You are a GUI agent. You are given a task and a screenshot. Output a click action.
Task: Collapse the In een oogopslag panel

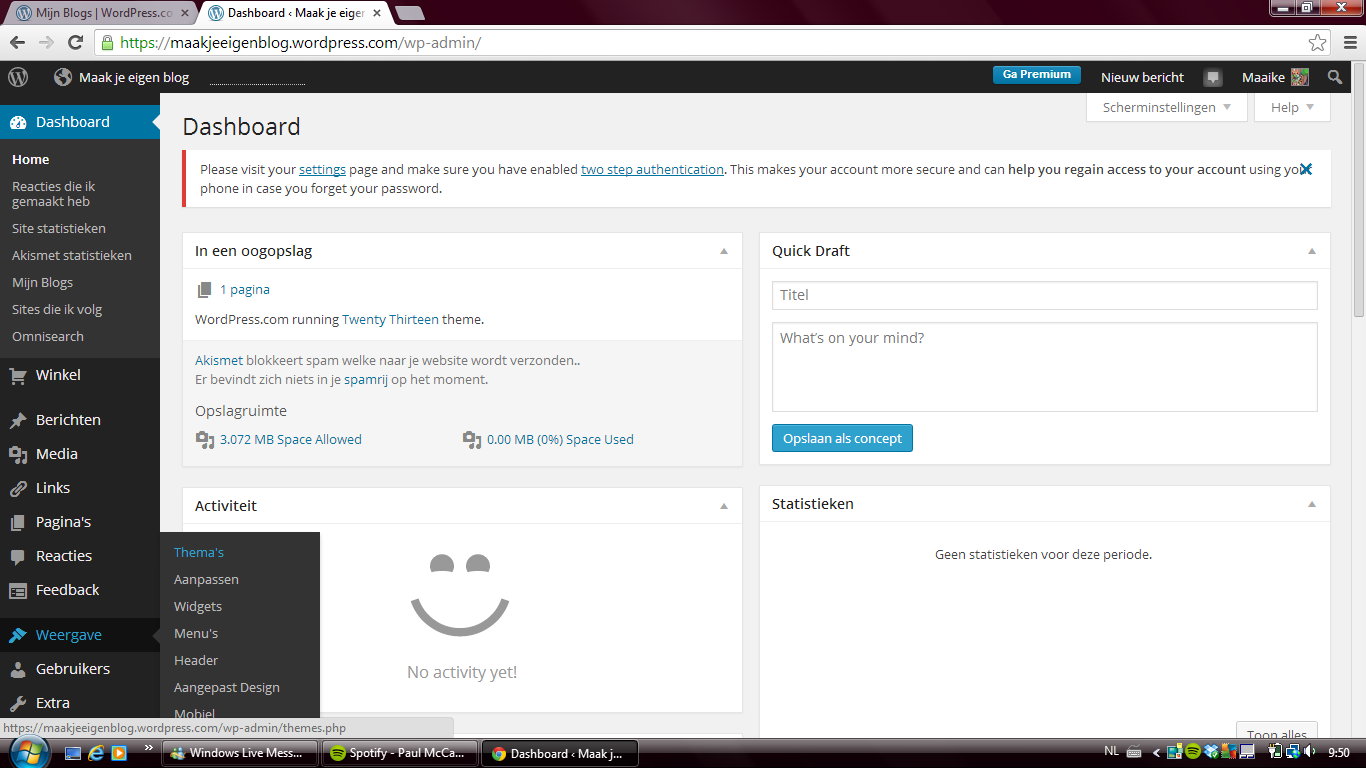click(724, 251)
